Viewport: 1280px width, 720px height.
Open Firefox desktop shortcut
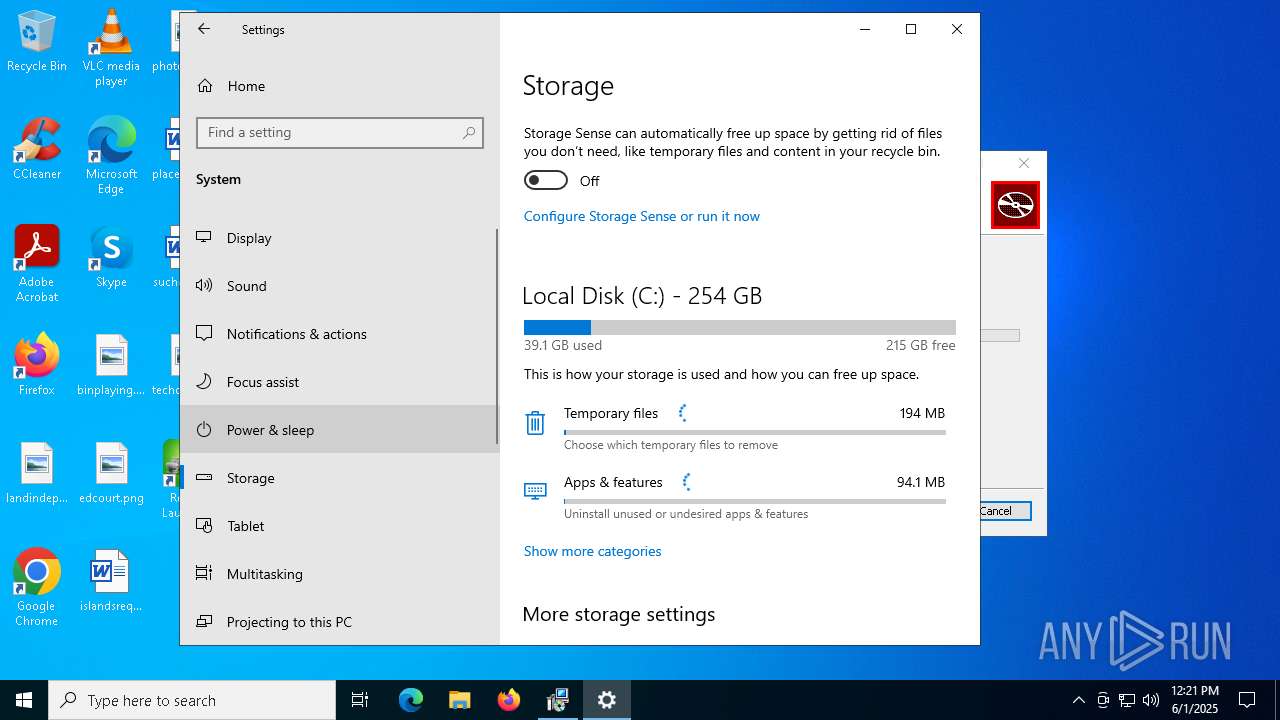click(37, 365)
